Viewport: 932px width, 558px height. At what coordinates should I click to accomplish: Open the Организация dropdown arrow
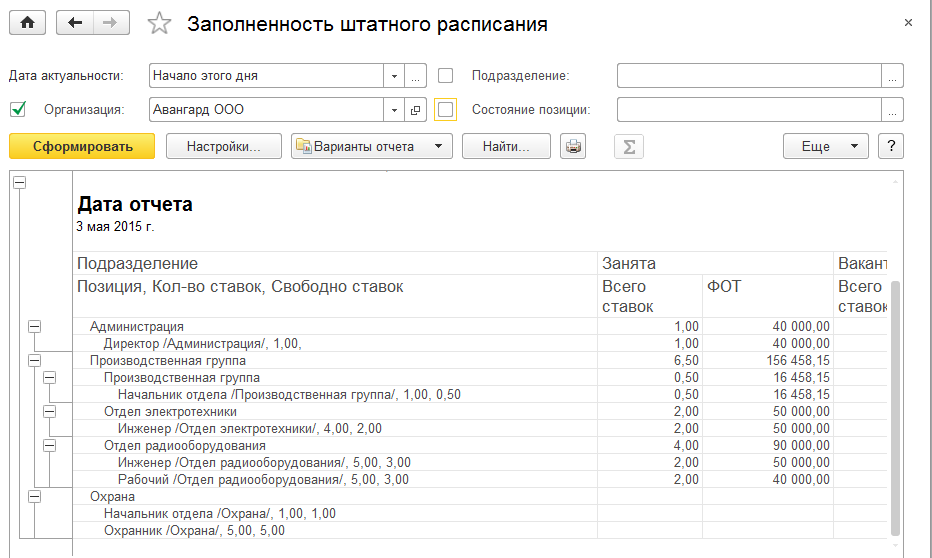(394, 110)
